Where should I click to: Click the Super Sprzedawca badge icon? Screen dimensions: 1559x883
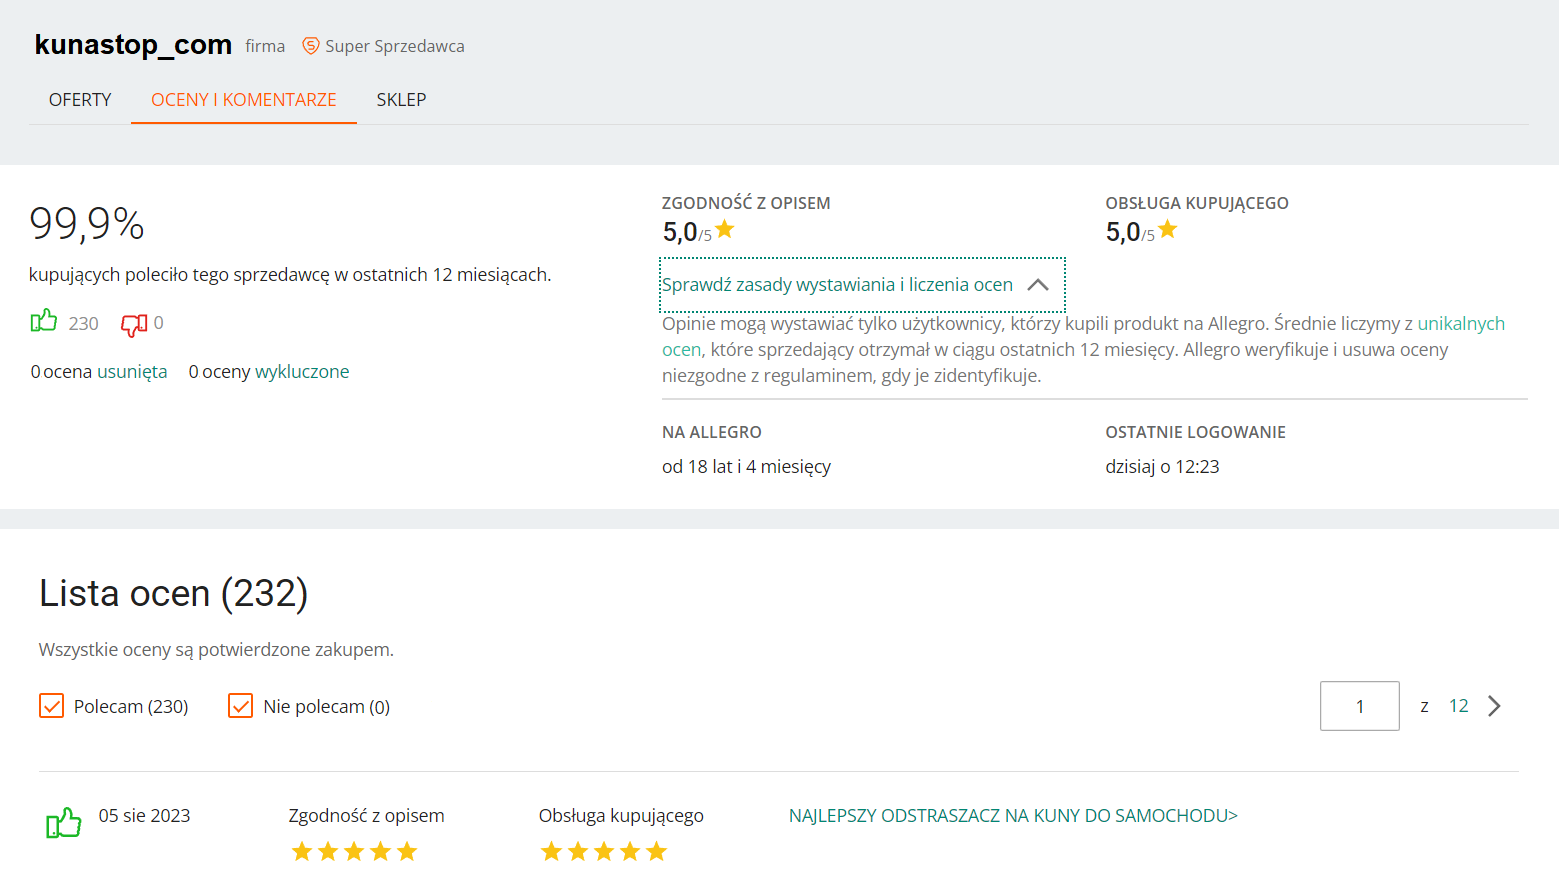pos(311,46)
